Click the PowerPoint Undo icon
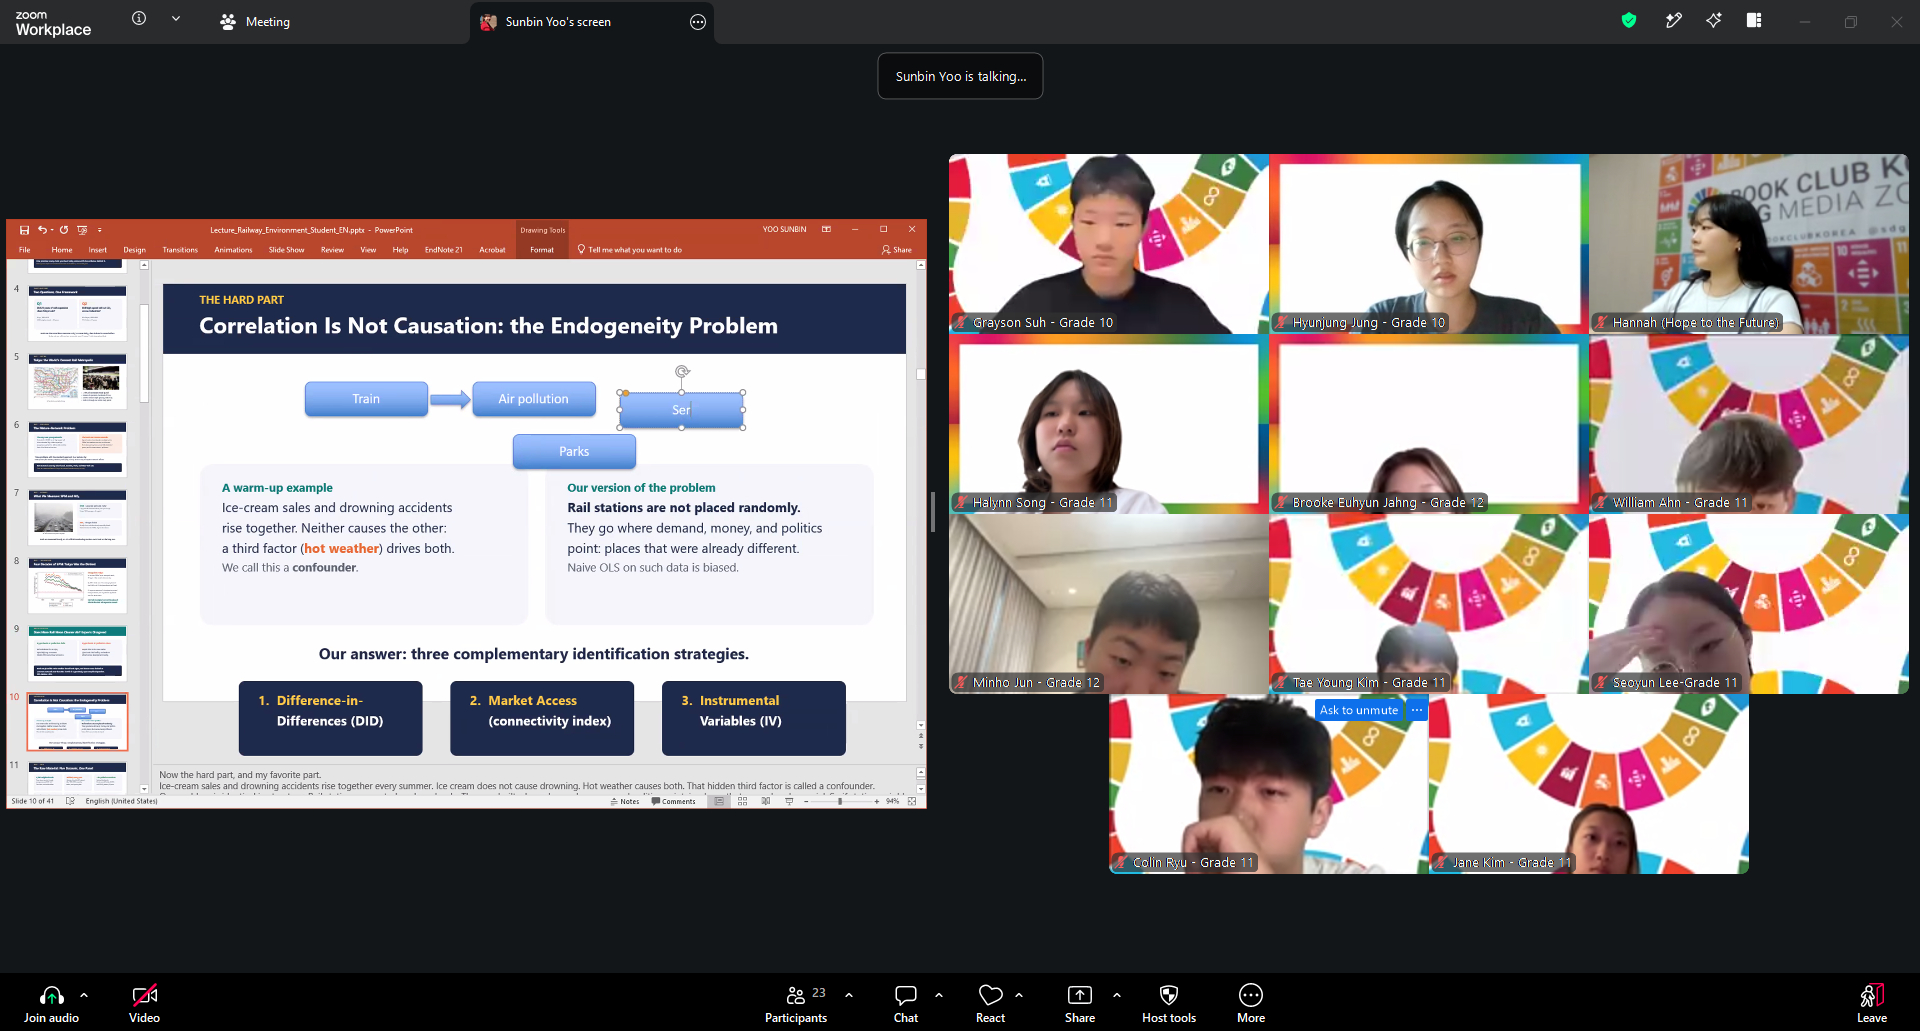This screenshot has width=1920, height=1032. (x=42, y=230)
